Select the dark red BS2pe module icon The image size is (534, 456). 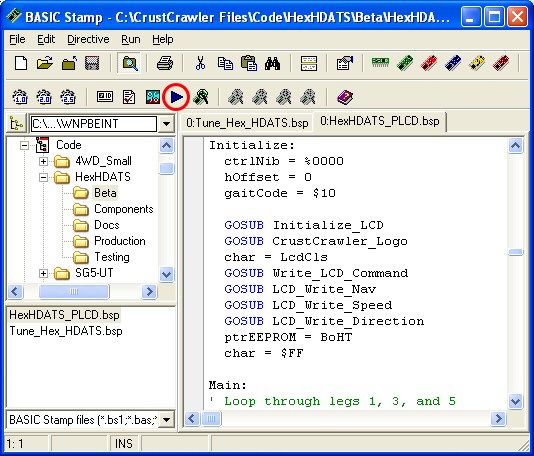501,63
